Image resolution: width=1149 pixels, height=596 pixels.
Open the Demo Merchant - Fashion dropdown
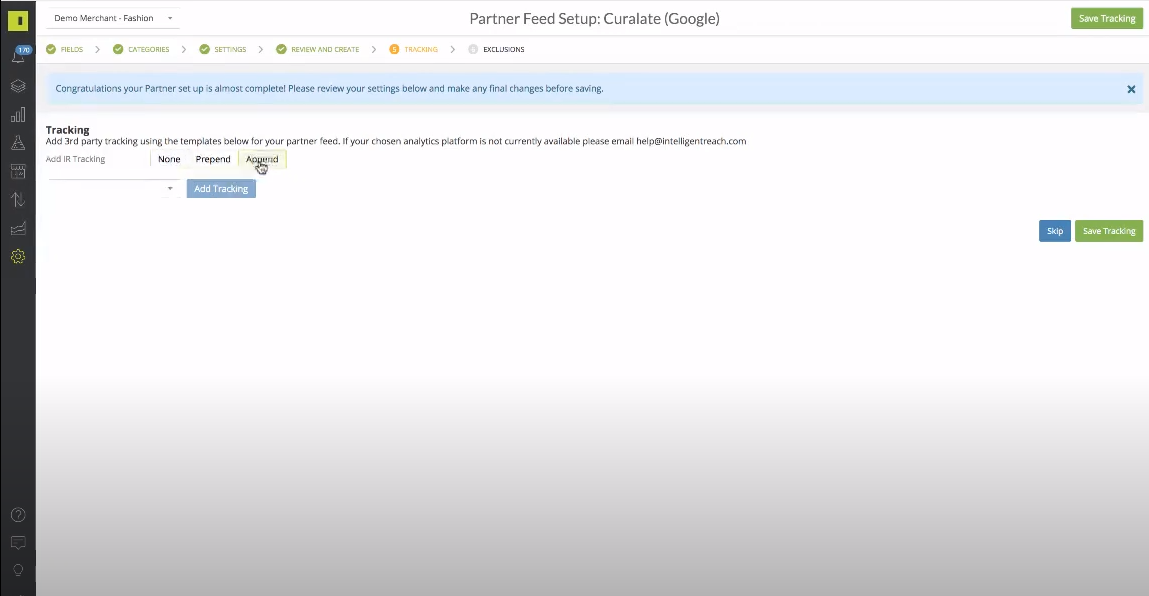[x=112, y=18]
